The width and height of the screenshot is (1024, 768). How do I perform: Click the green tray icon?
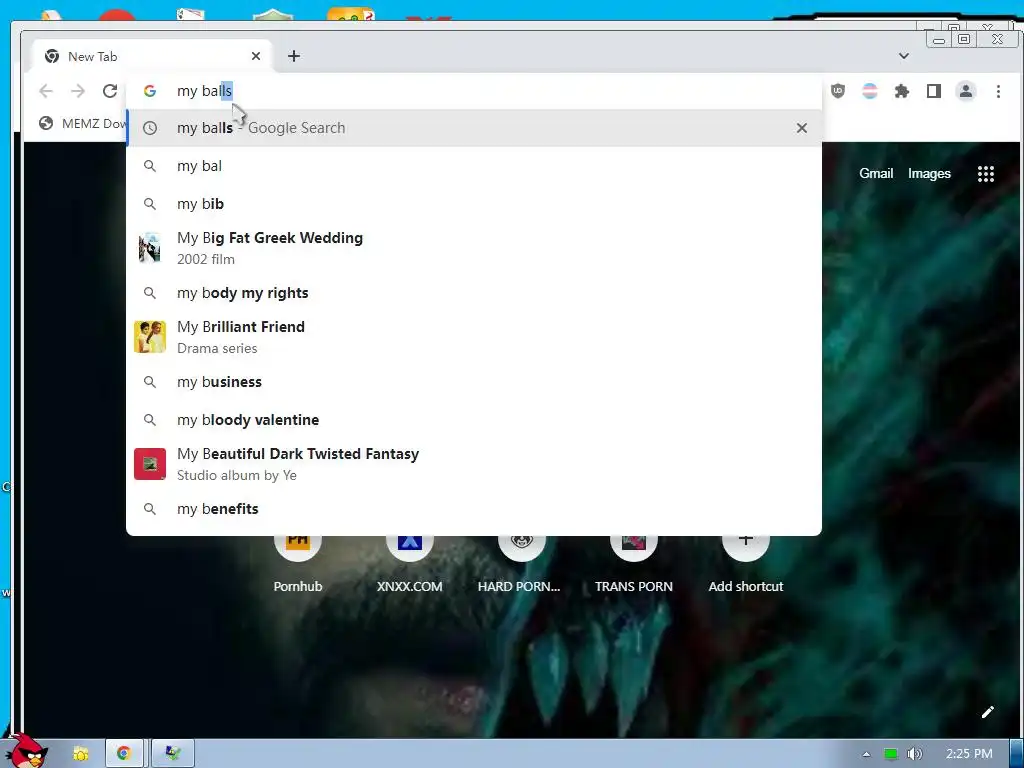tap(890, 754)
